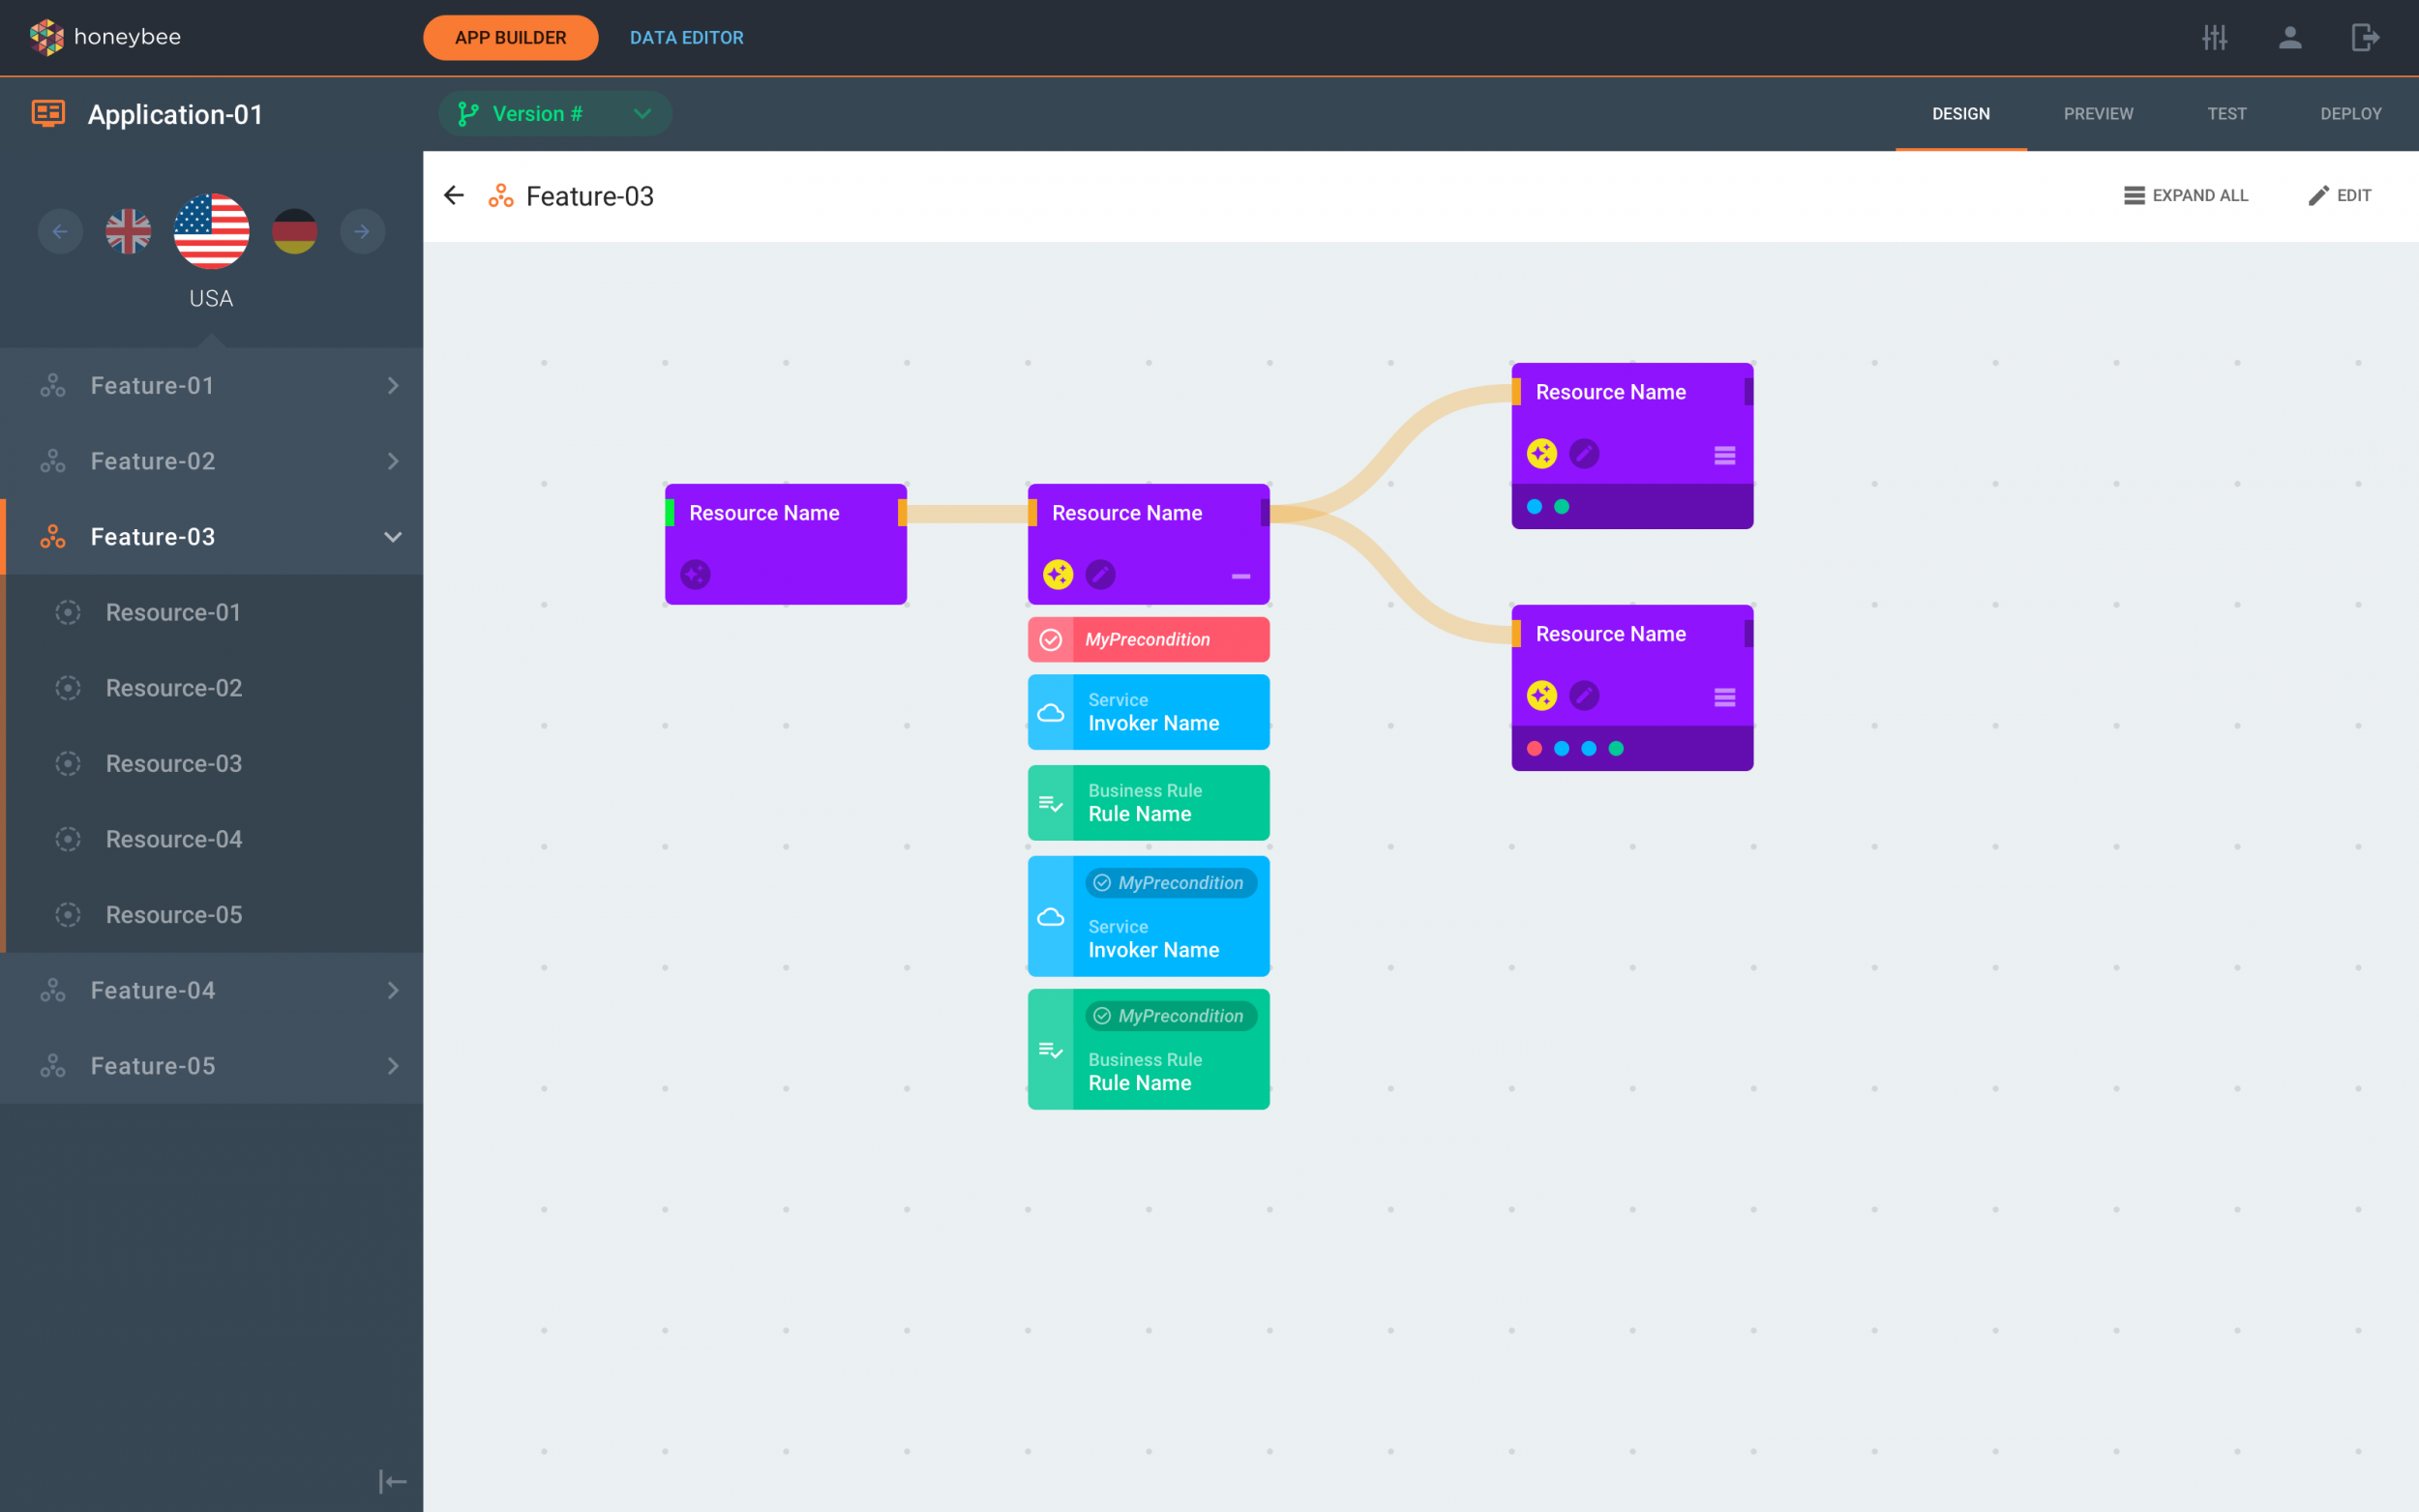Open the user account icon
The width and height of the screenshot is (2419, 1512).
(x=2291, y=37)
